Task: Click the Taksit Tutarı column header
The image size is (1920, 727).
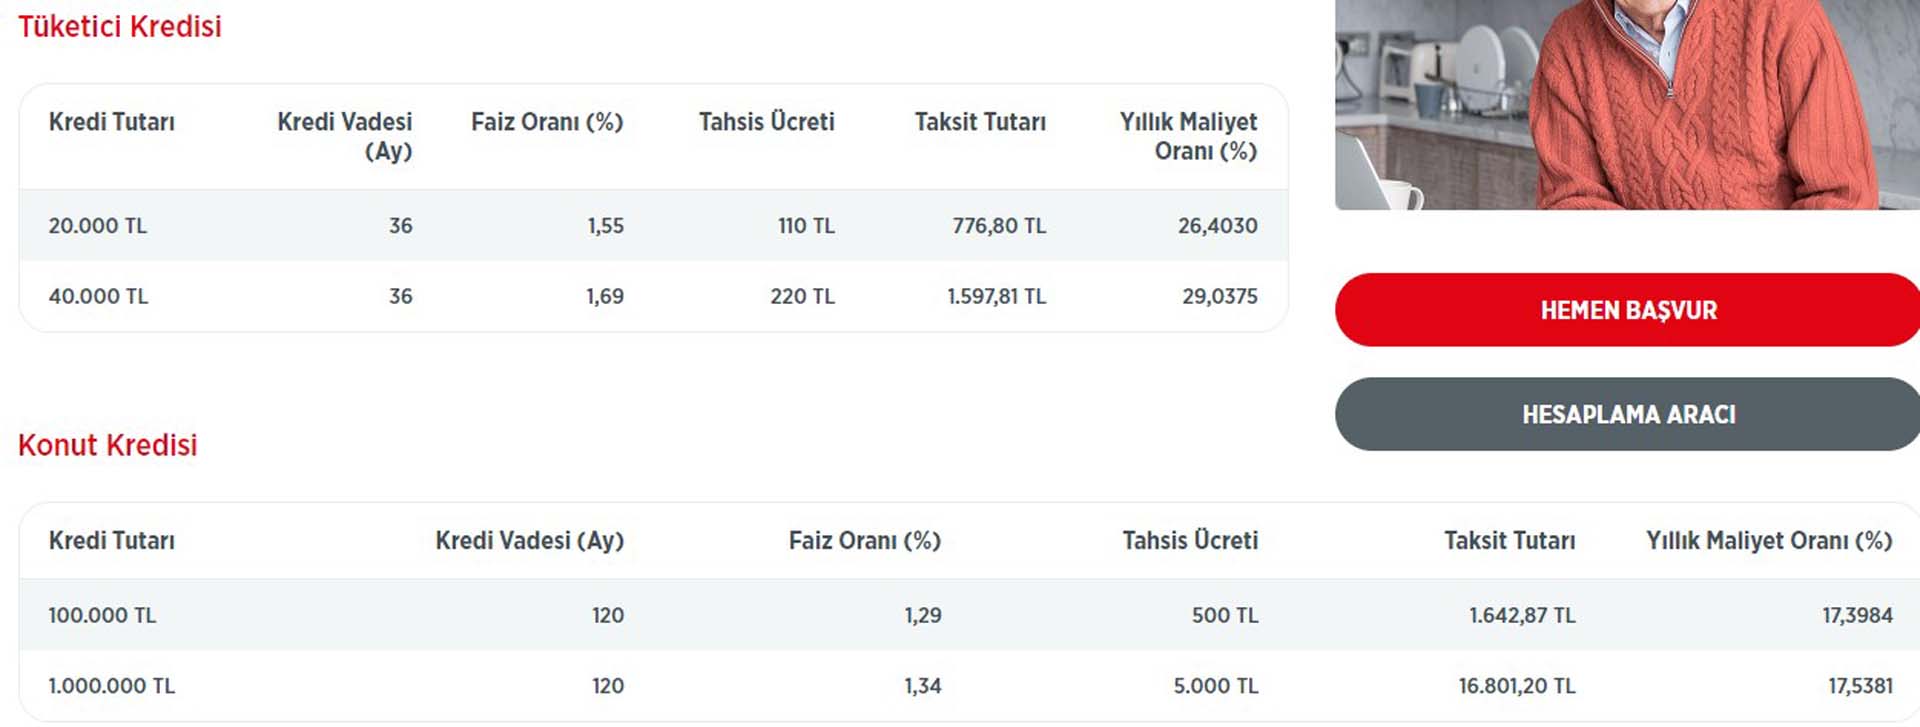Action: pos(980,122)
